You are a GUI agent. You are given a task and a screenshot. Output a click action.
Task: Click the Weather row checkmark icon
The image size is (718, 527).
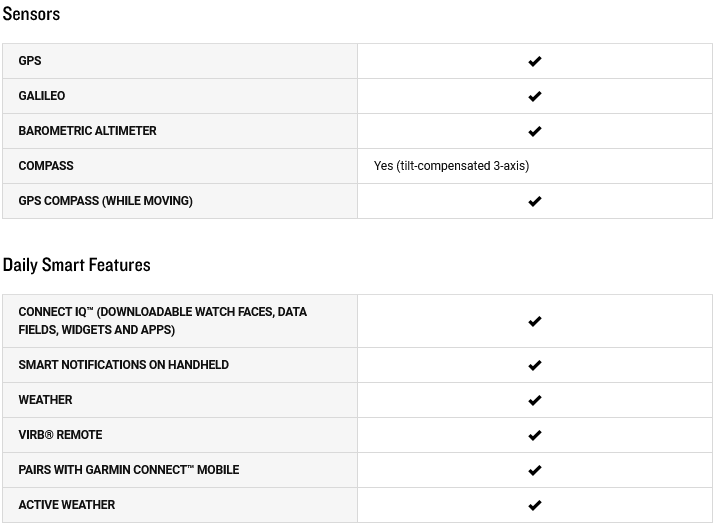(535, 400)
